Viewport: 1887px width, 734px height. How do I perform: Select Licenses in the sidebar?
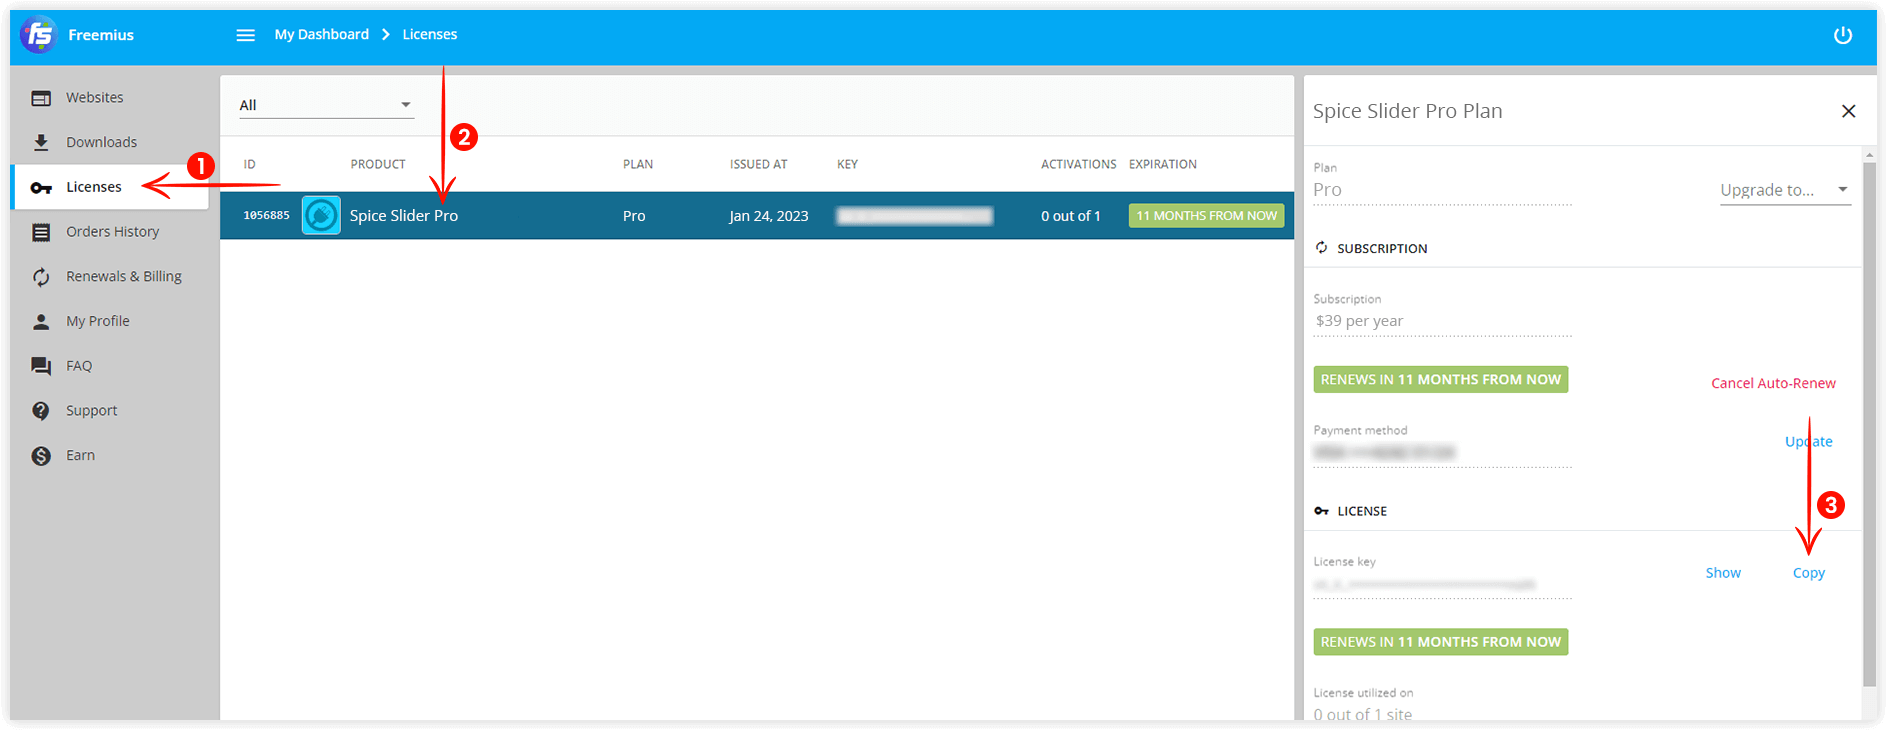(x=110, y=187)
